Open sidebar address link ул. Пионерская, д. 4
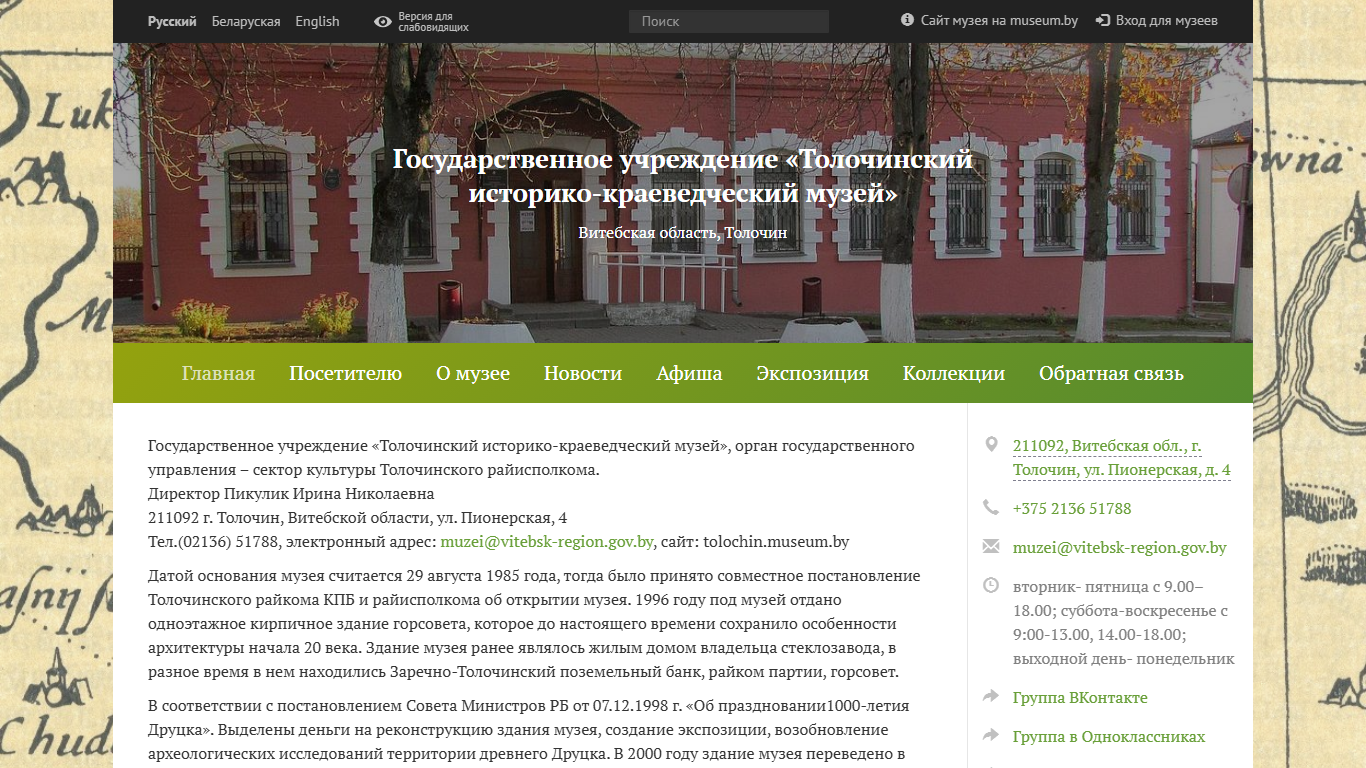 click(x=1122, y=458)
